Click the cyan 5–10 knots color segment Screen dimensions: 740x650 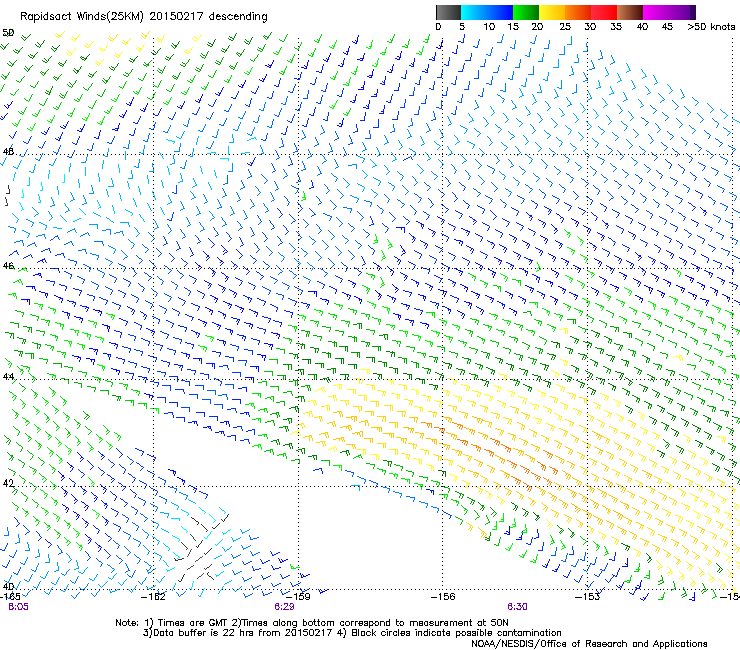tap(474, 12)
